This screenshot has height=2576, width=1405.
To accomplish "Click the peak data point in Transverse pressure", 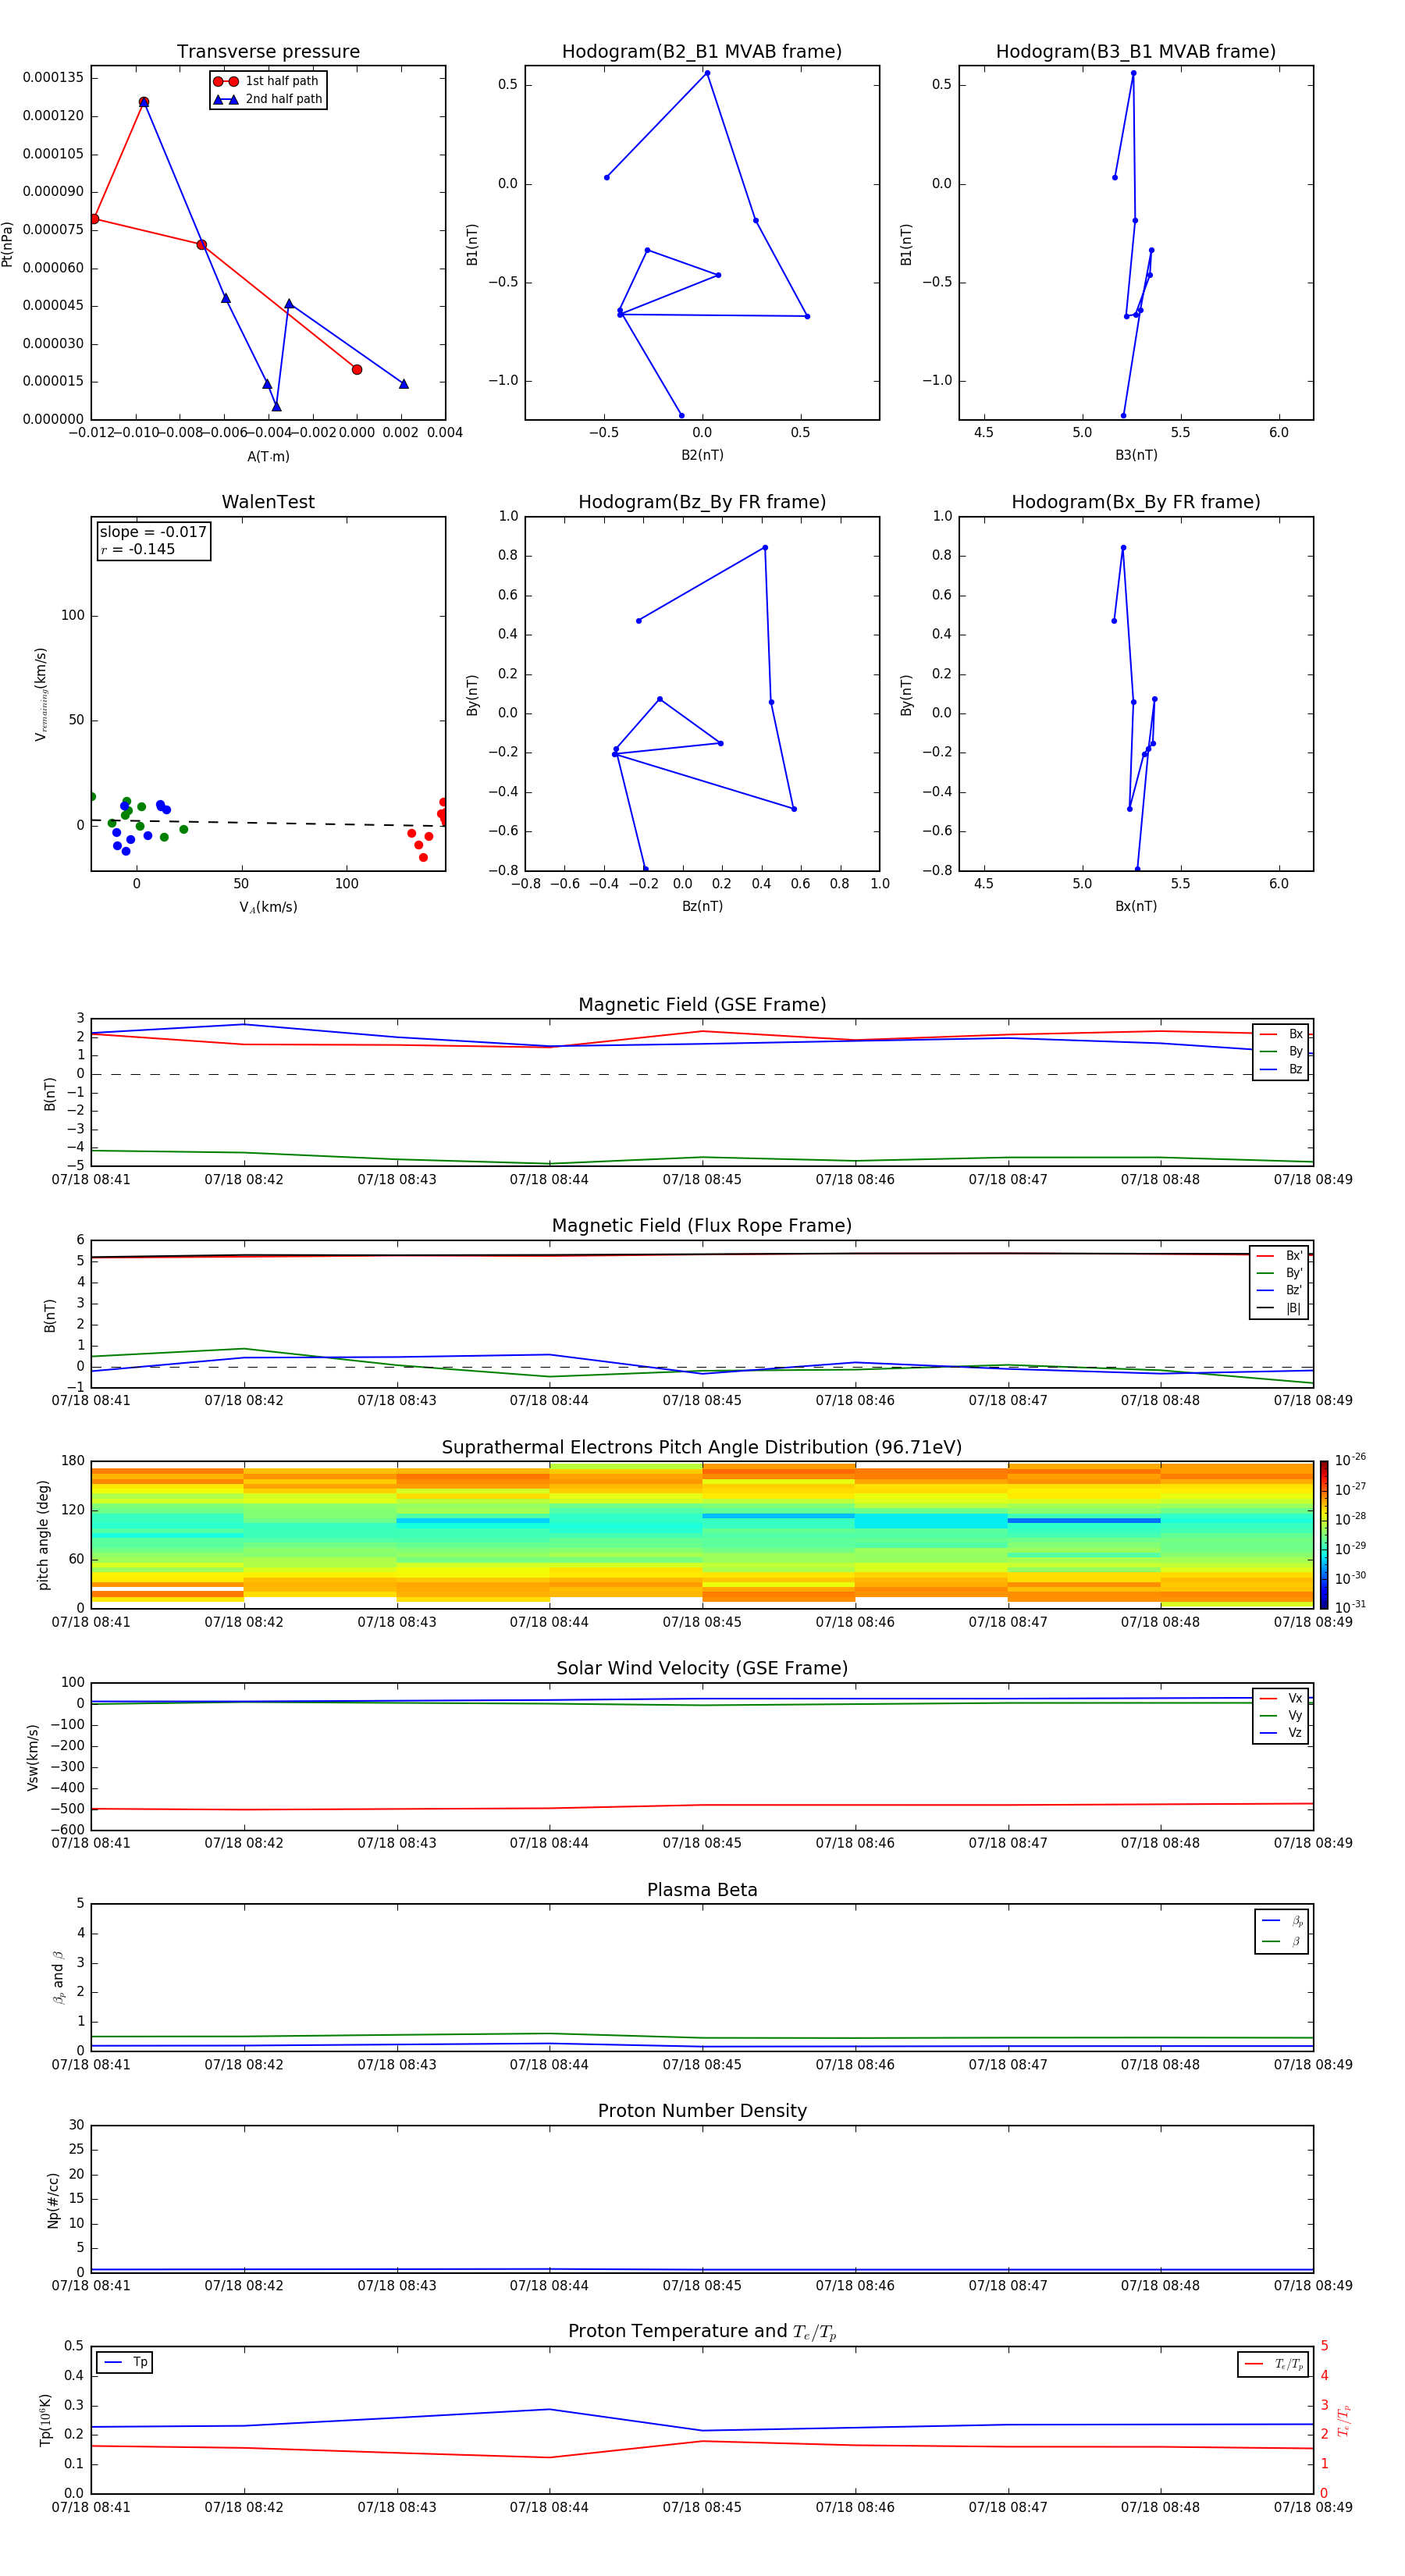I will click(x=144, y=102).
